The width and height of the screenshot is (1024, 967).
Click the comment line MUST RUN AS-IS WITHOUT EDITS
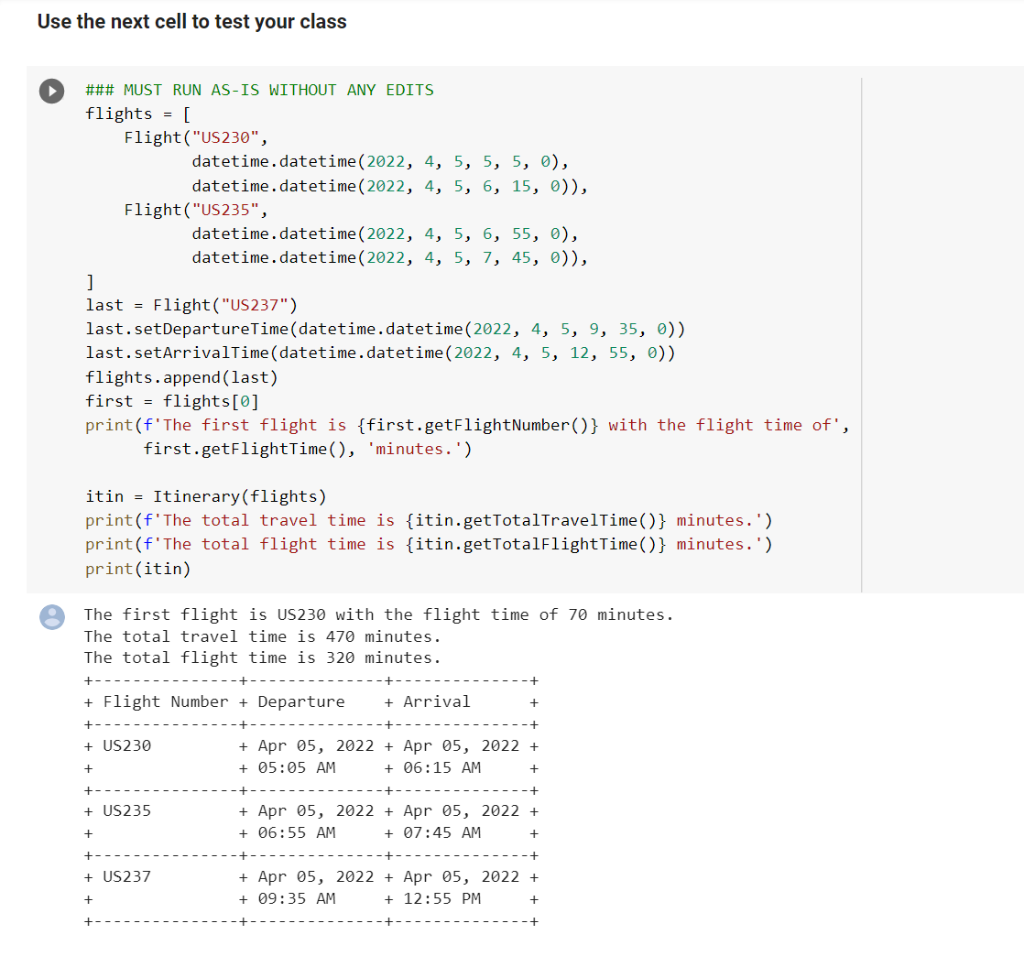tap(258, 89)
